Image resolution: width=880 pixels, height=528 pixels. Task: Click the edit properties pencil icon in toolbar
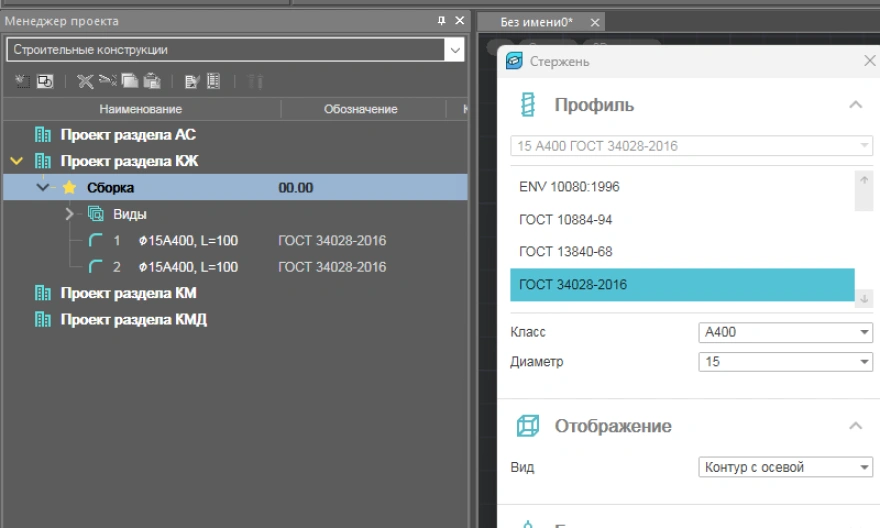192,81
